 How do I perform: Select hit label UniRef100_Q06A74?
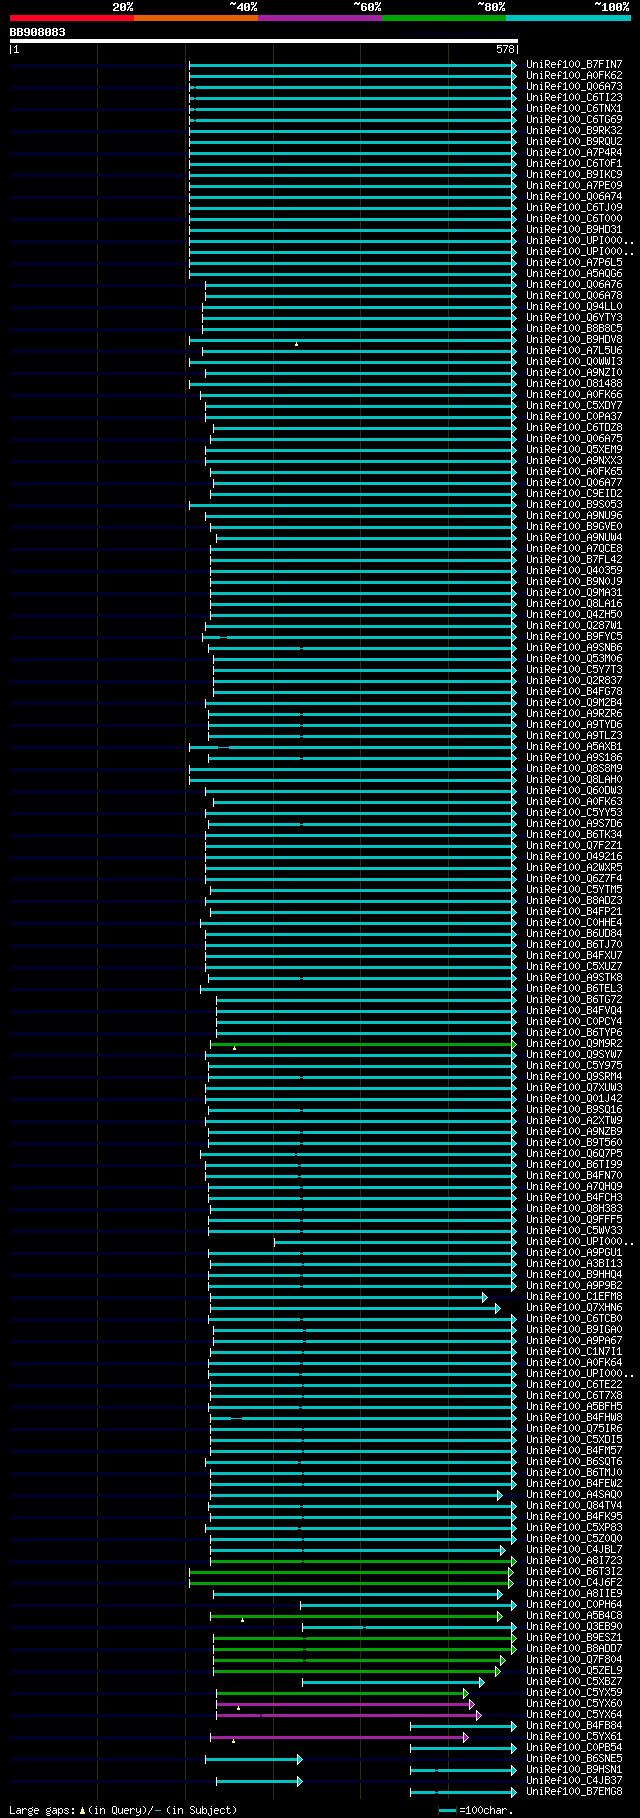[574, 197]
